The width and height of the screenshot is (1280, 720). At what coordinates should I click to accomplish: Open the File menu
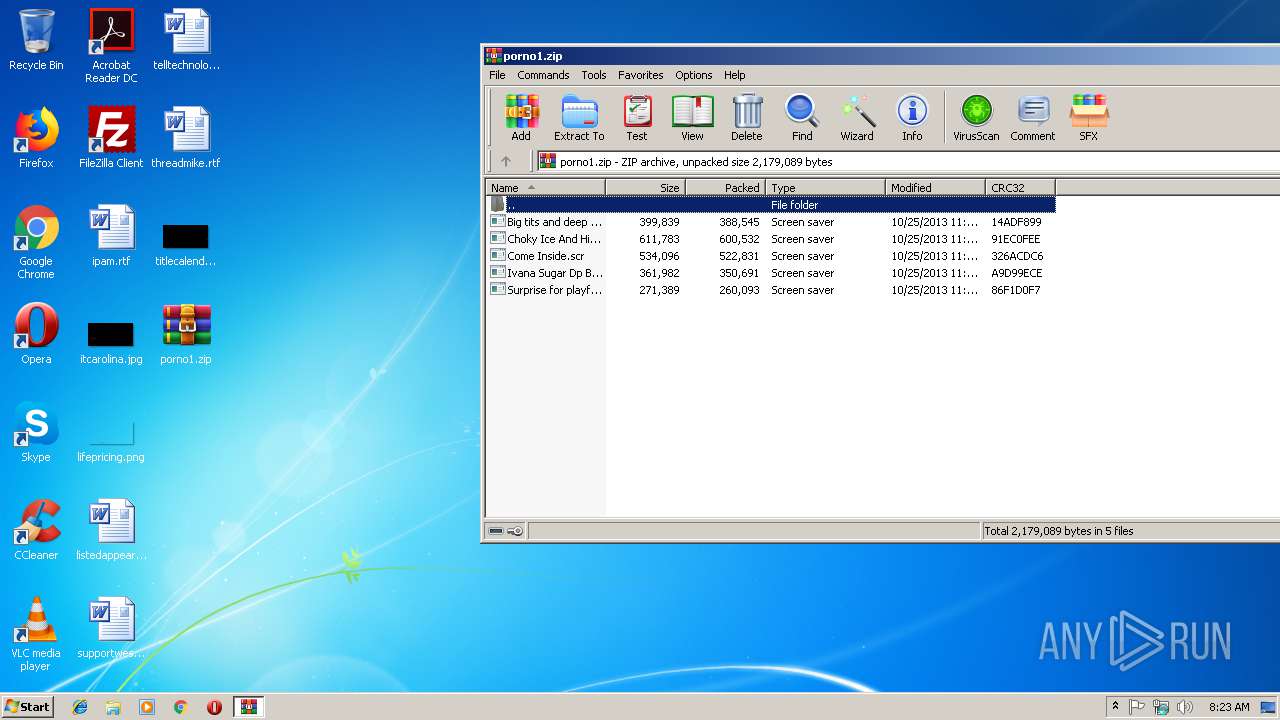(x=497, y=75)
